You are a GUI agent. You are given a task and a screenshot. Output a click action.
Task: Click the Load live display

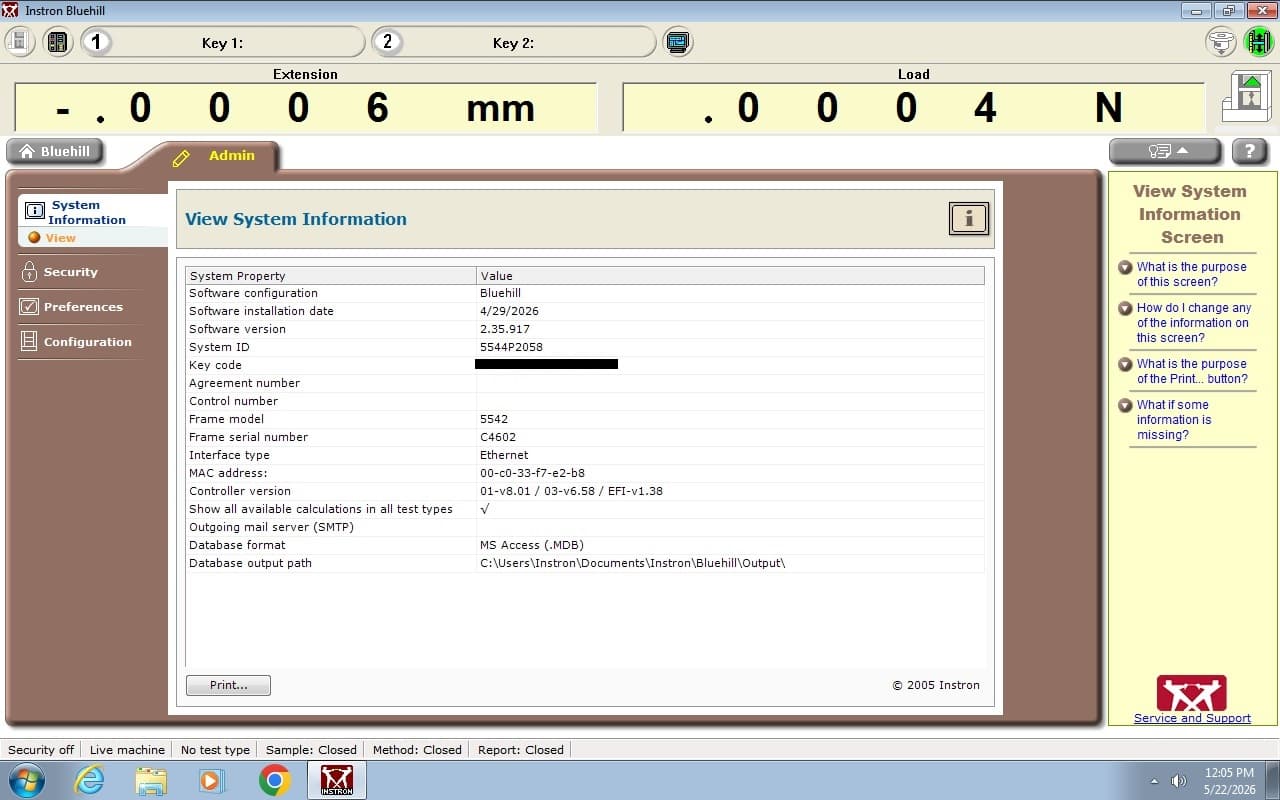[x=913, y=107]
